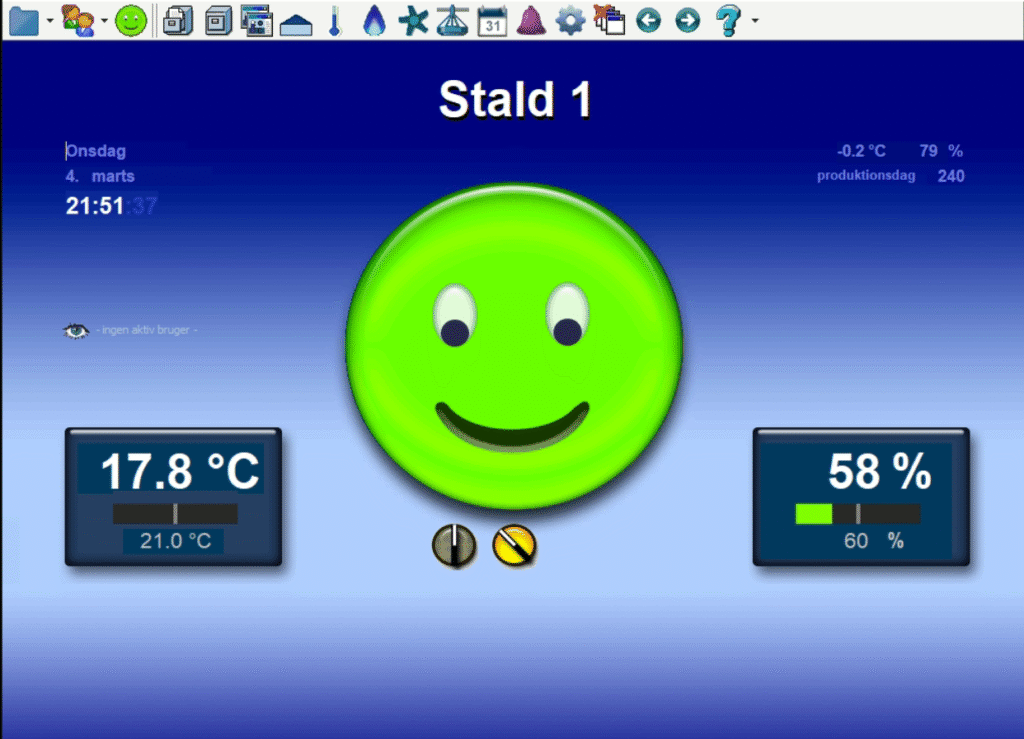Open the calendar icon showing 31
Viewport: 1024px width, 739px height.
pyautogui.click(x=491, y=20)
